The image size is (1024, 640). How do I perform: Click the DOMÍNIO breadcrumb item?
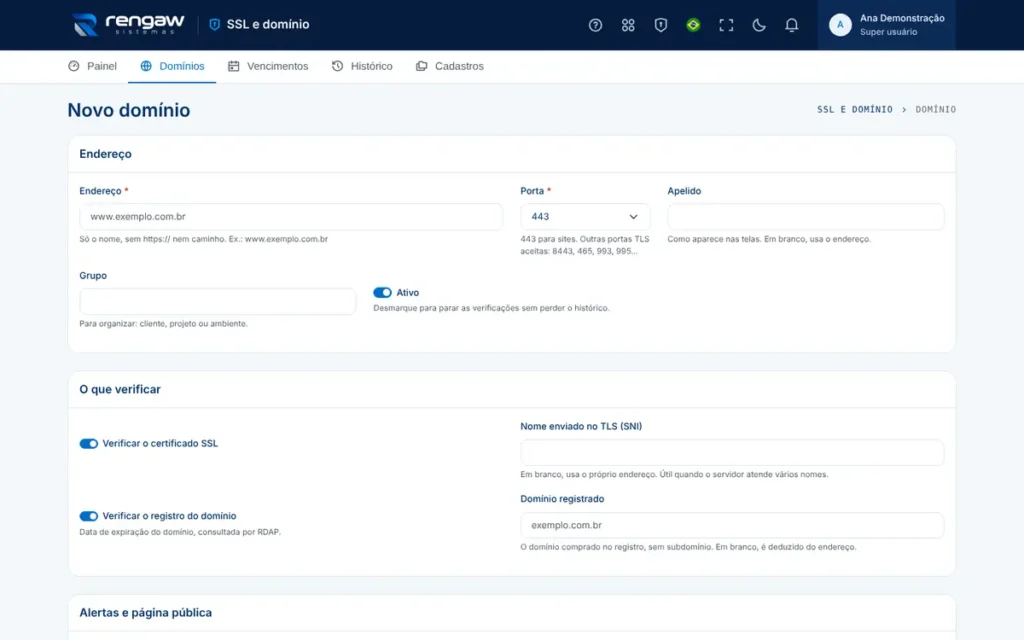coord(935,110)
